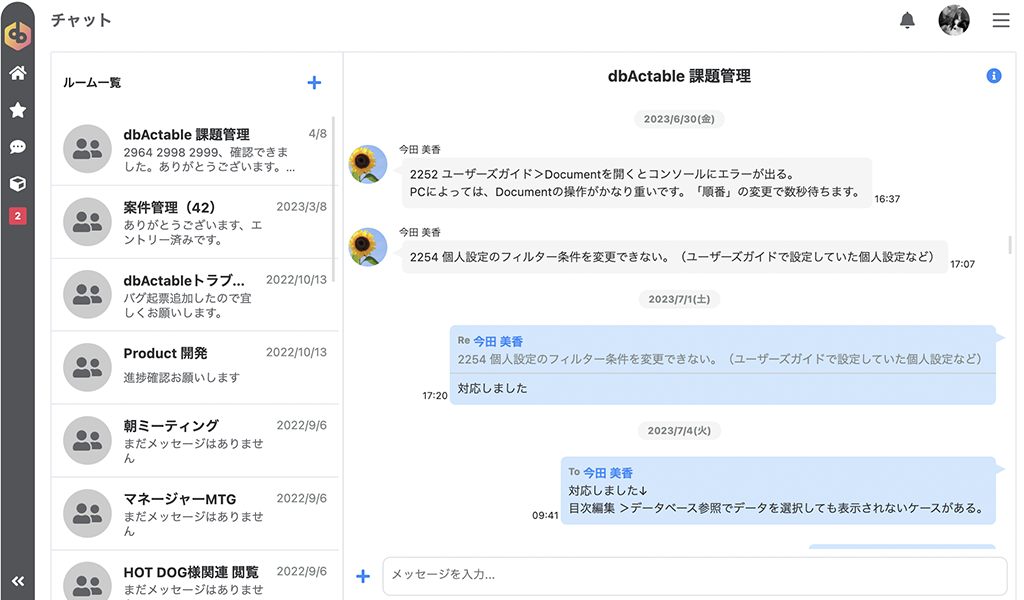Click the ルーム一覧 heading
This screenshot has height=600, width=1024.
[92, 83]
